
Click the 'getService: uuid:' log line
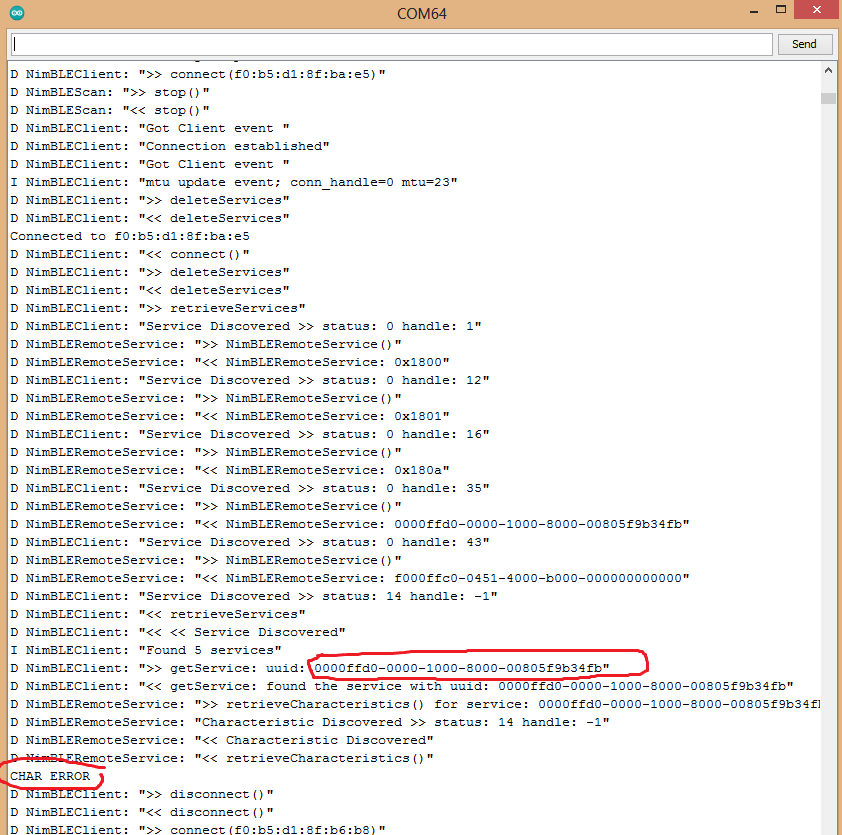310,668
